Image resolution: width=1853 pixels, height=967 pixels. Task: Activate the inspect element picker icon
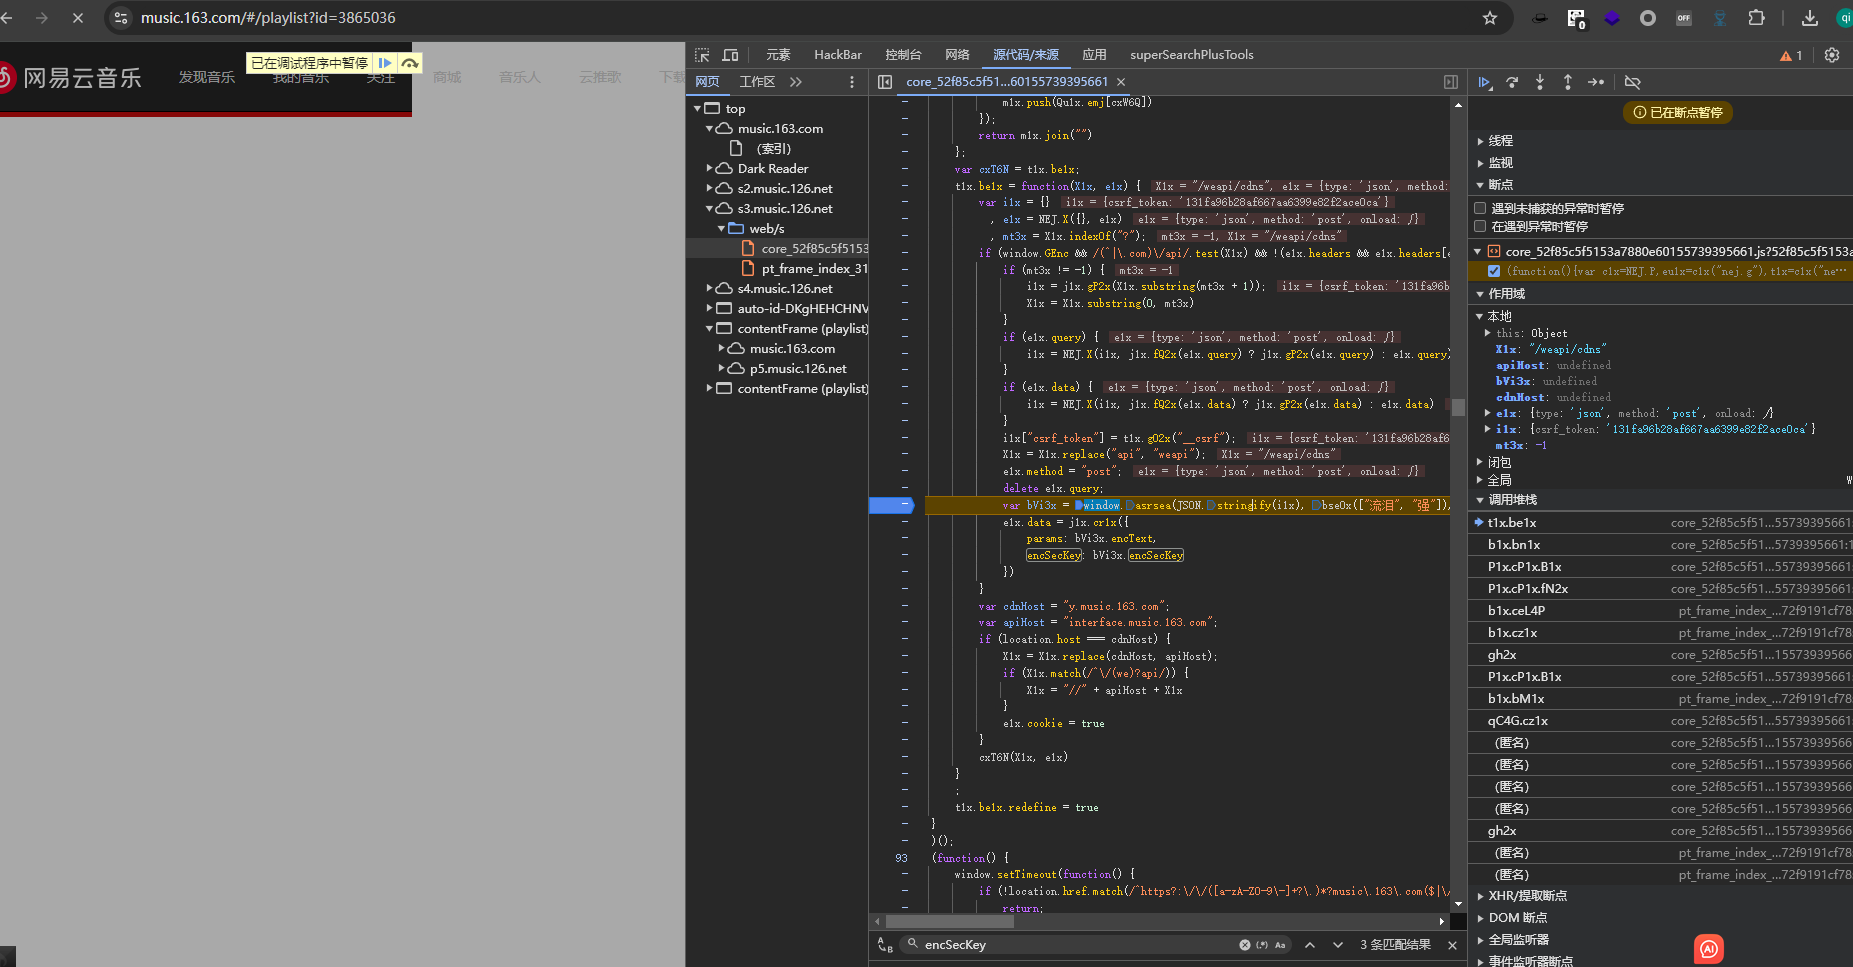coord(702,55)
